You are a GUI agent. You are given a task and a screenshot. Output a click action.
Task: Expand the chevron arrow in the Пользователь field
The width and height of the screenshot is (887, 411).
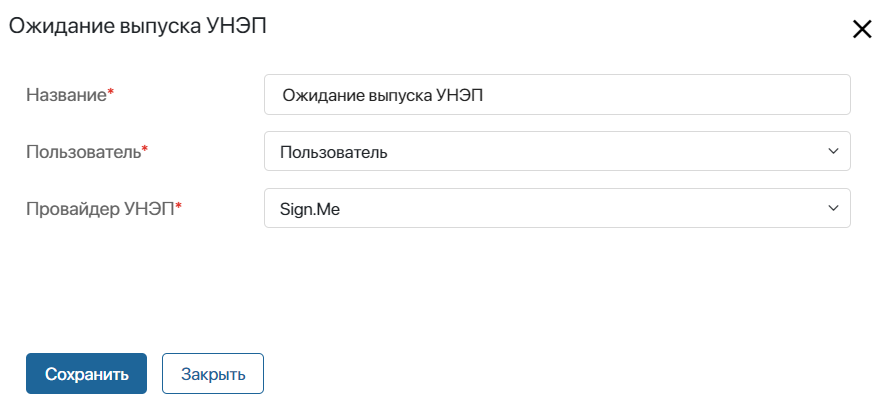coord(833,151)
